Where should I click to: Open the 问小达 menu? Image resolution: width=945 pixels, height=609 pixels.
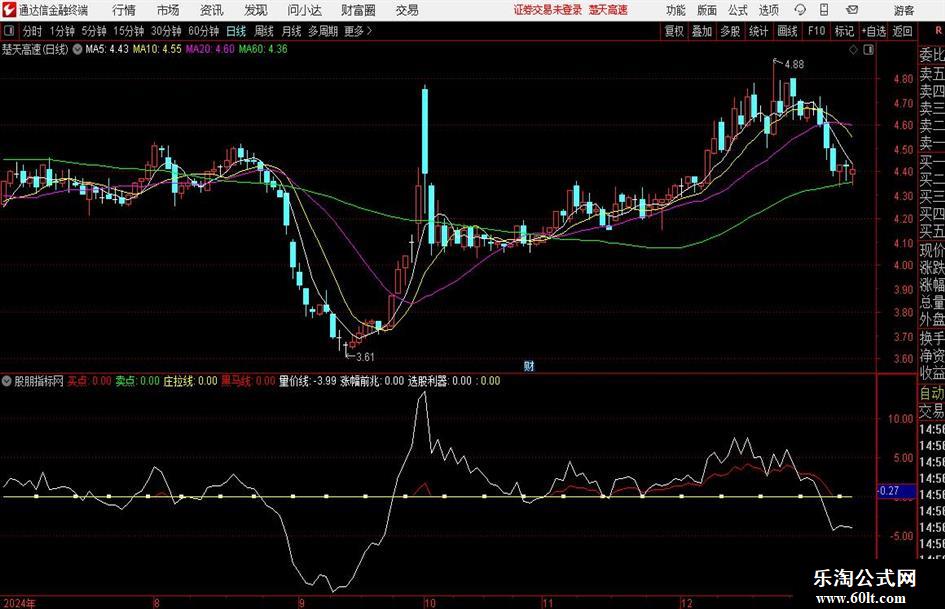click(304, 10)
